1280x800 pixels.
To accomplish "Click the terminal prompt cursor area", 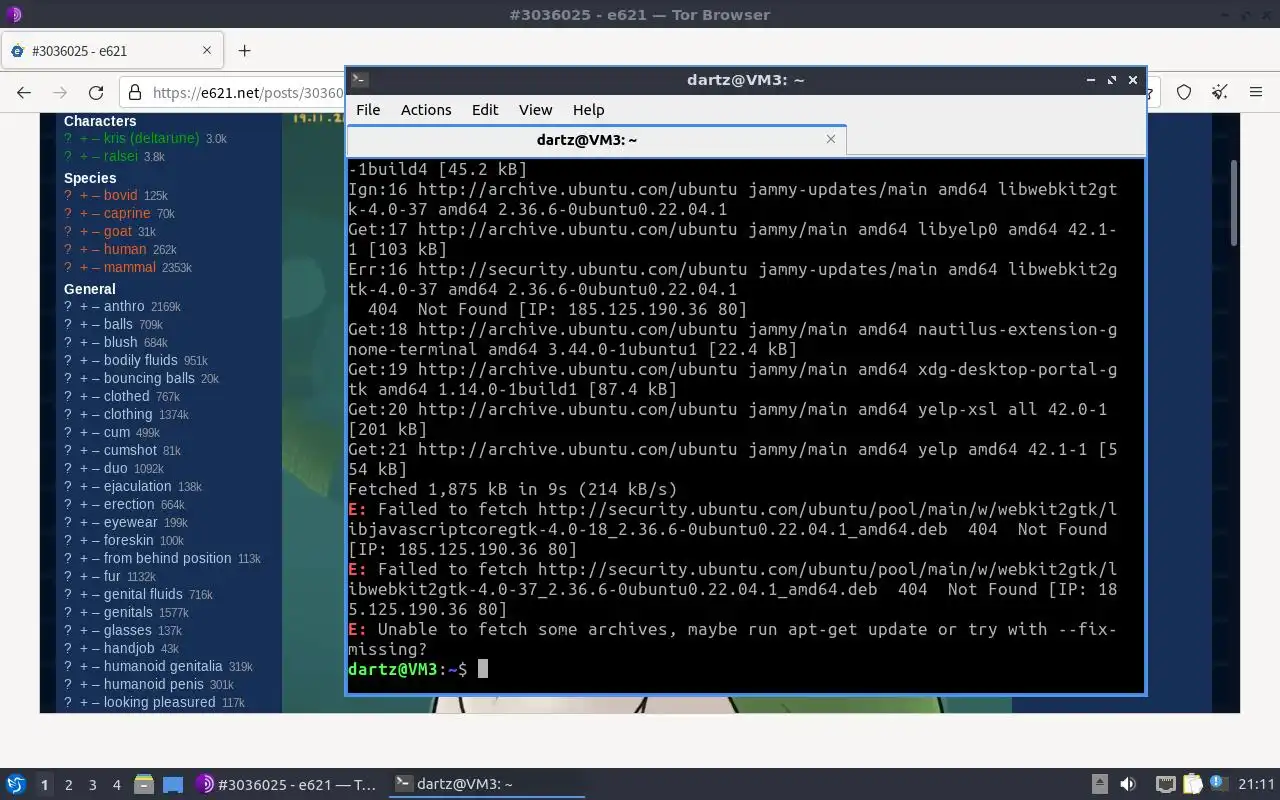I will tap(482, 669).
